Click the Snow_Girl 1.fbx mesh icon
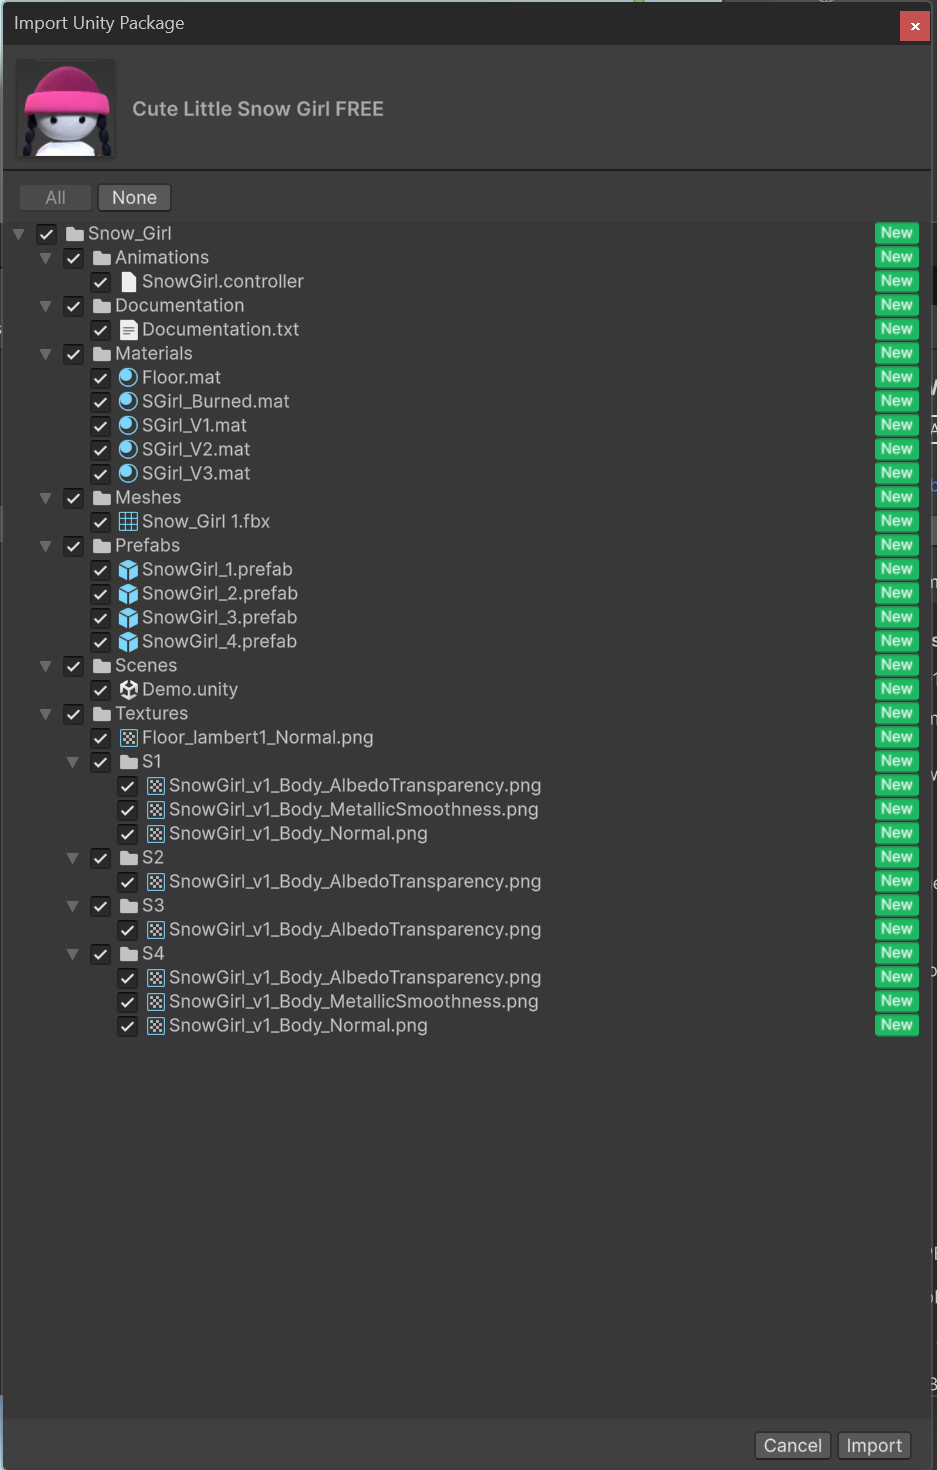The image size is (937, 1470). pos(128,522)
